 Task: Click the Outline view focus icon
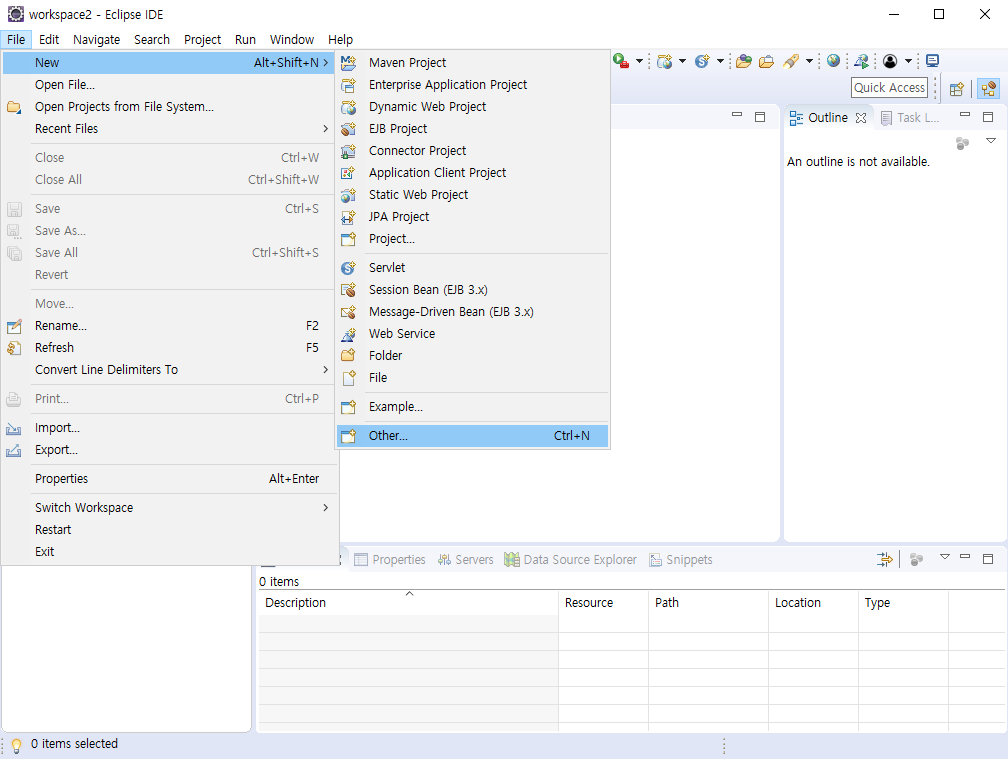[962, 143]
